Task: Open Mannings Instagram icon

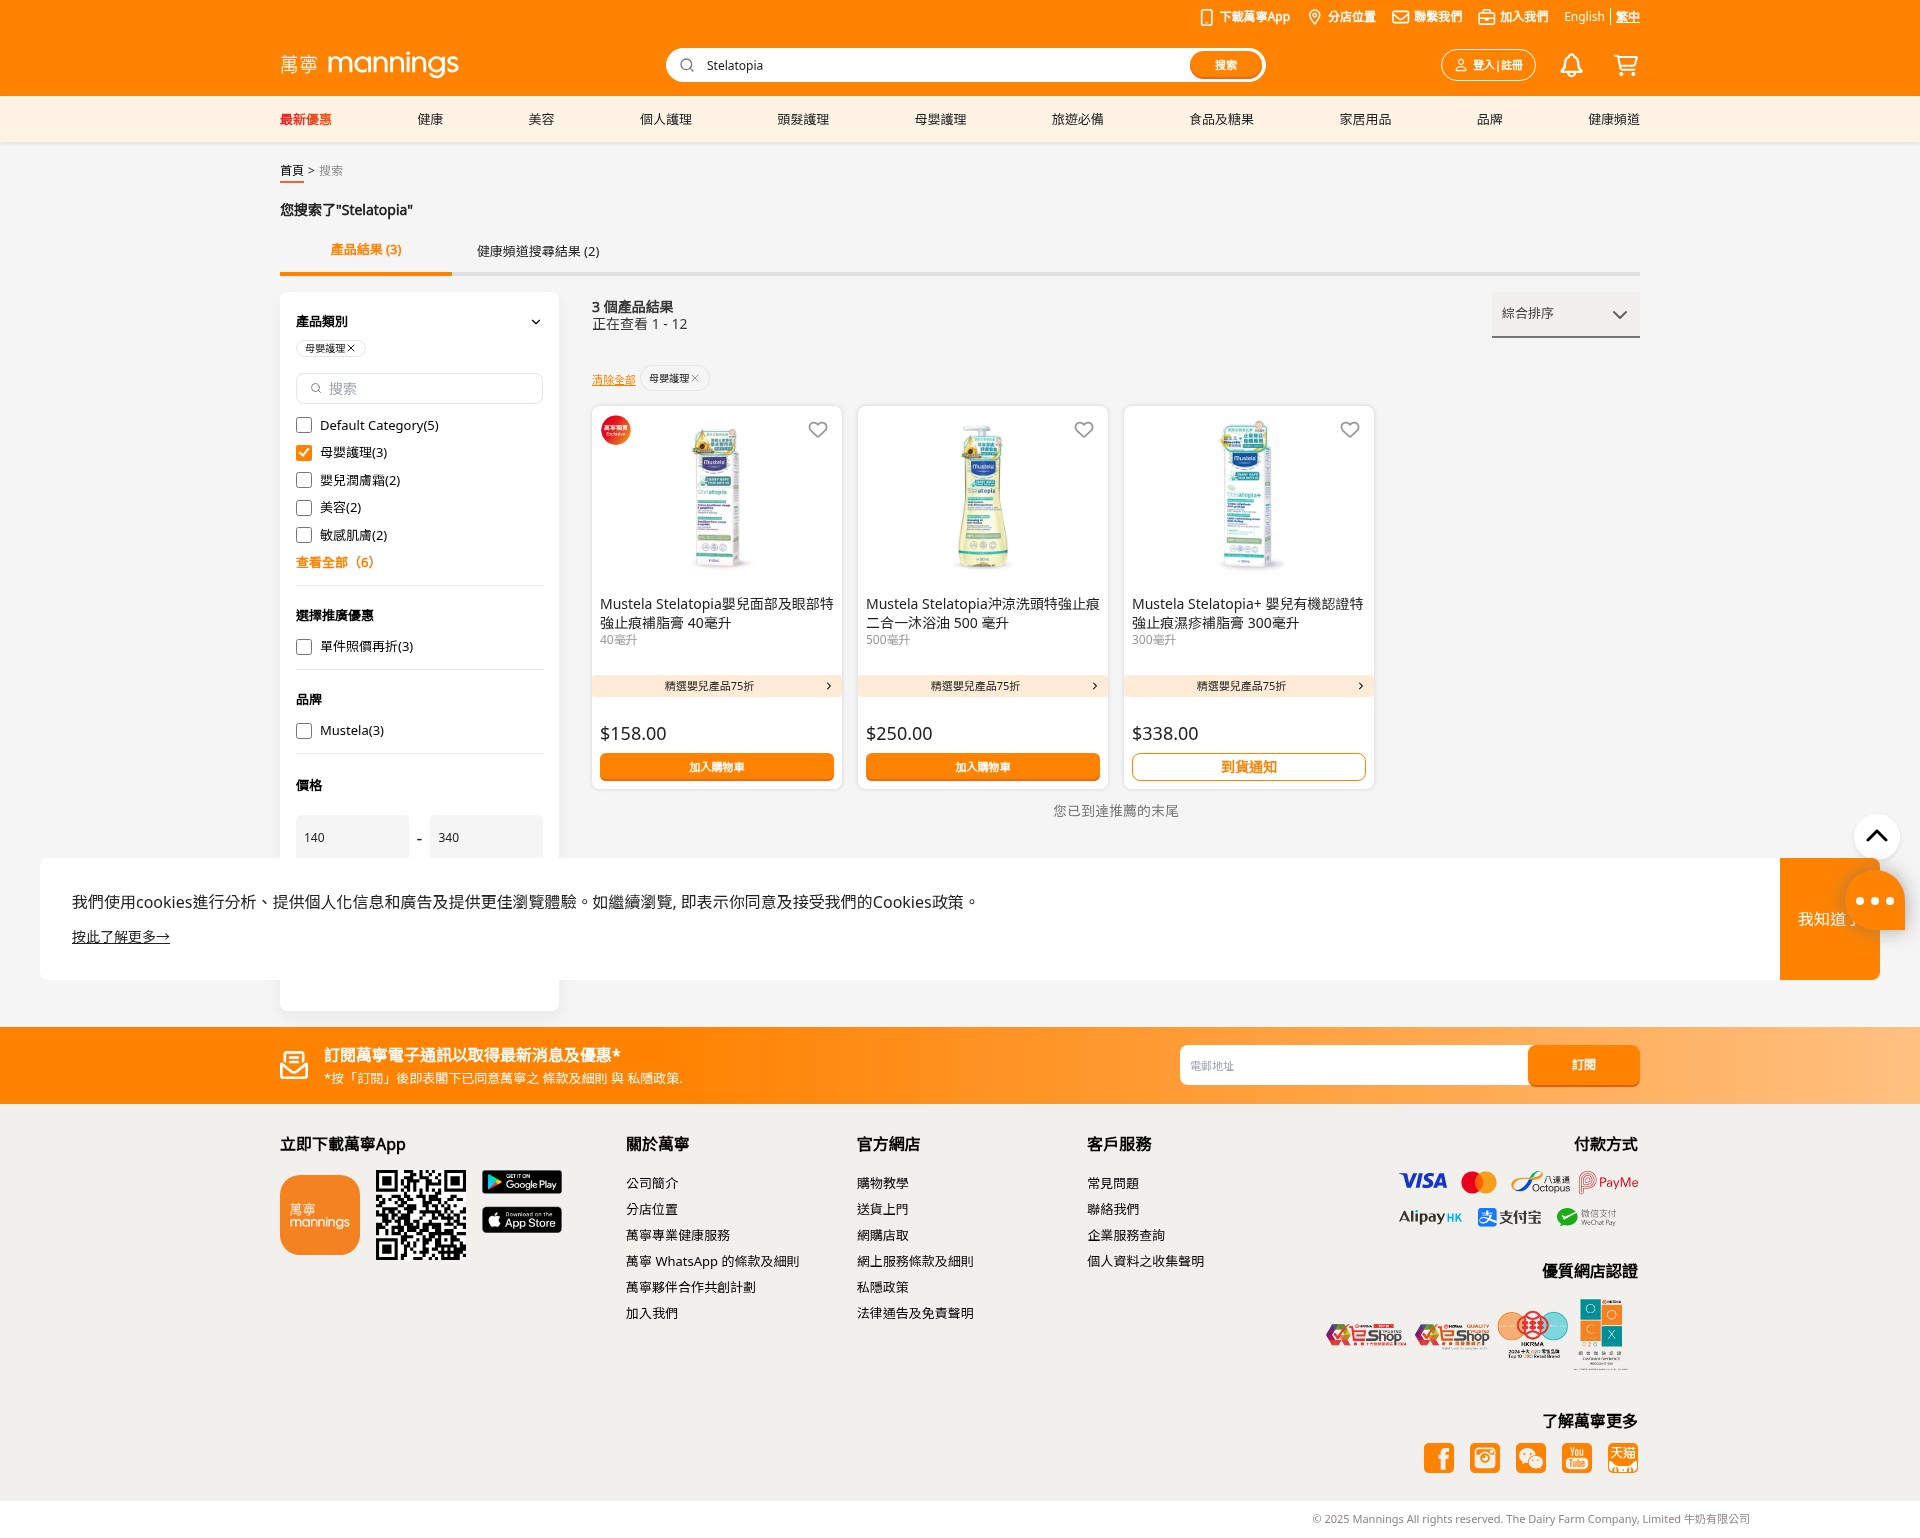Action: click(1485, 1458)
